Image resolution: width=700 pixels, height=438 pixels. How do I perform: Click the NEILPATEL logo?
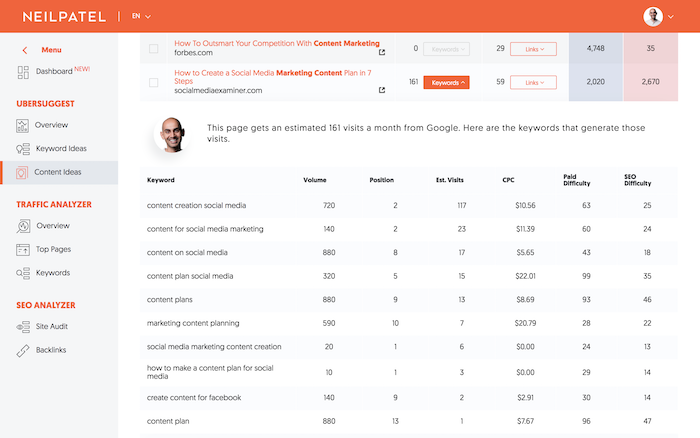pos(64,17)
